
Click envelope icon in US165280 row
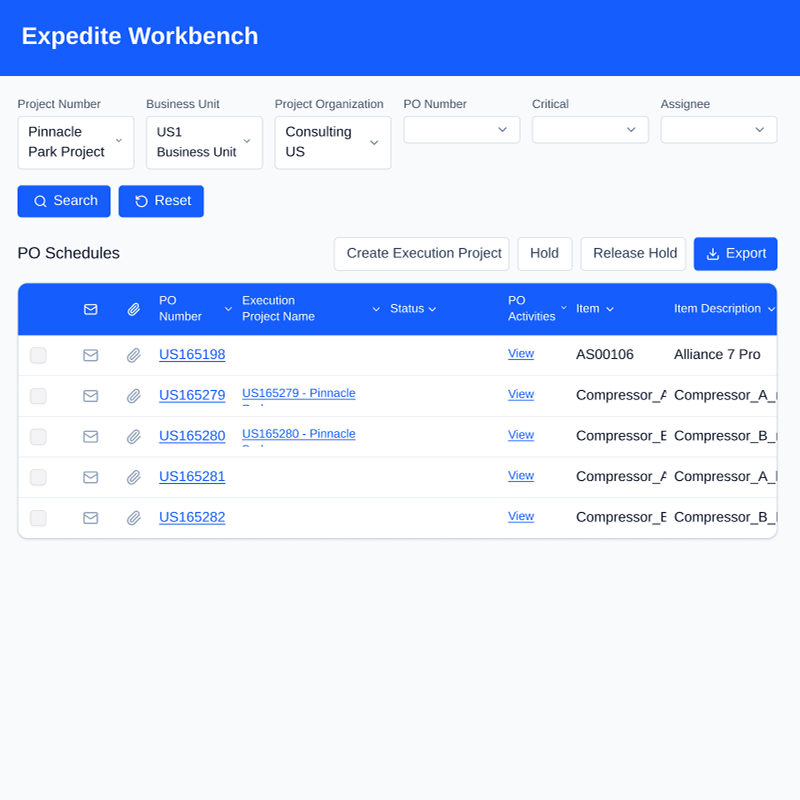90,437
